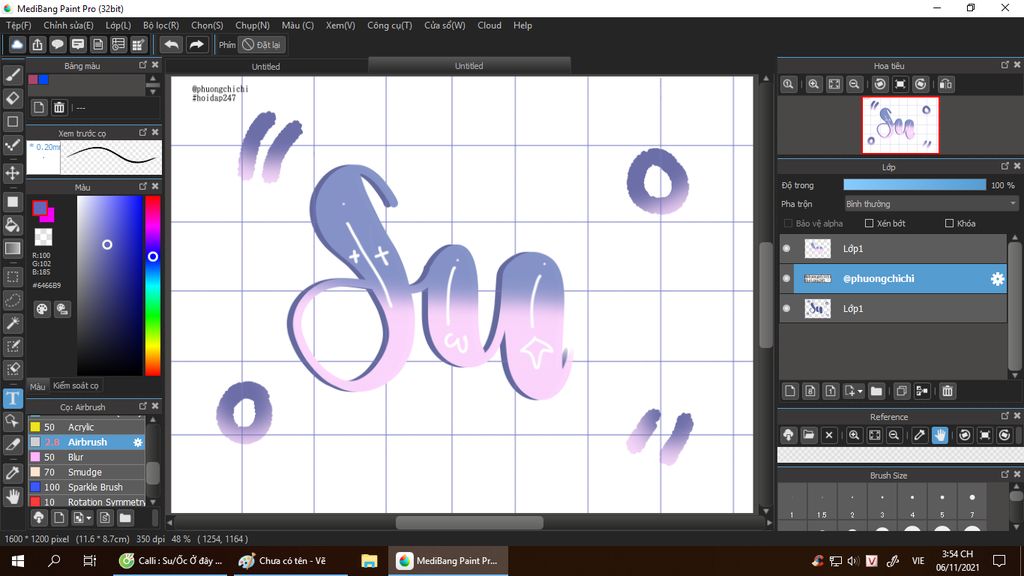This screenshot has width=1024, height=576.
Task: Create a new layer folder
Action: [876, 391]
